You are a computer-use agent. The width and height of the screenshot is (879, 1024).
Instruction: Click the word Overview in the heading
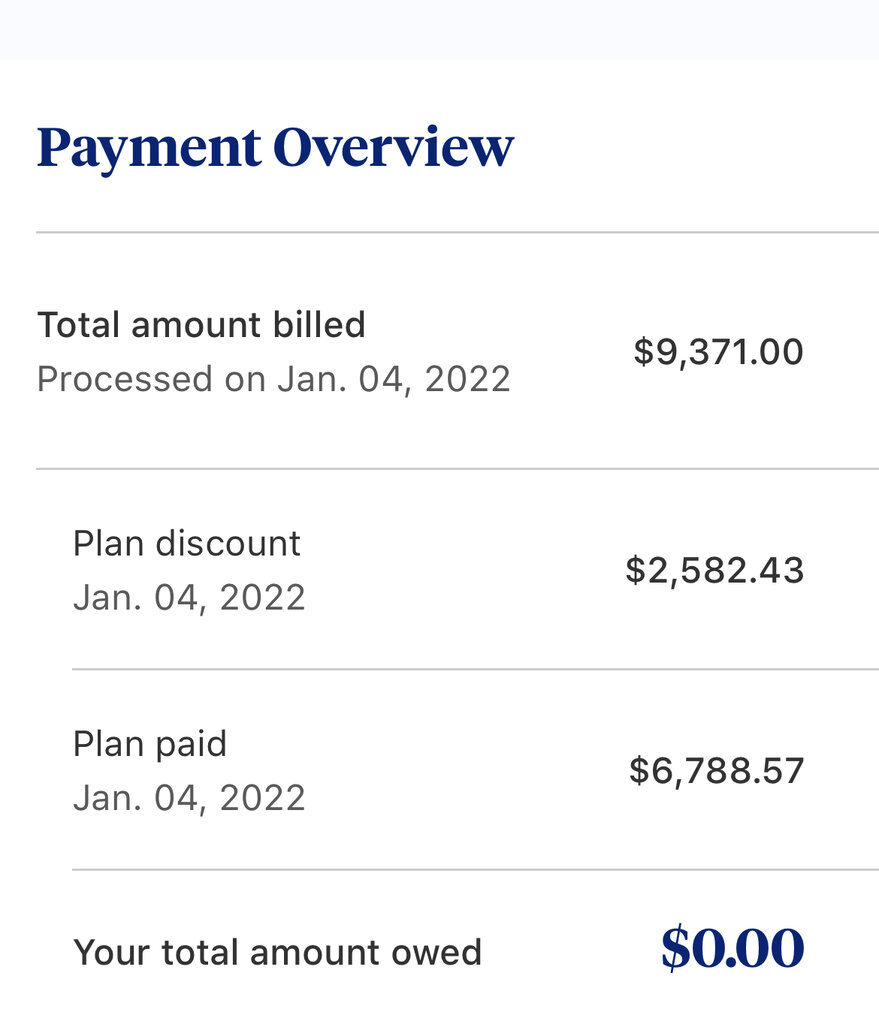394,146
